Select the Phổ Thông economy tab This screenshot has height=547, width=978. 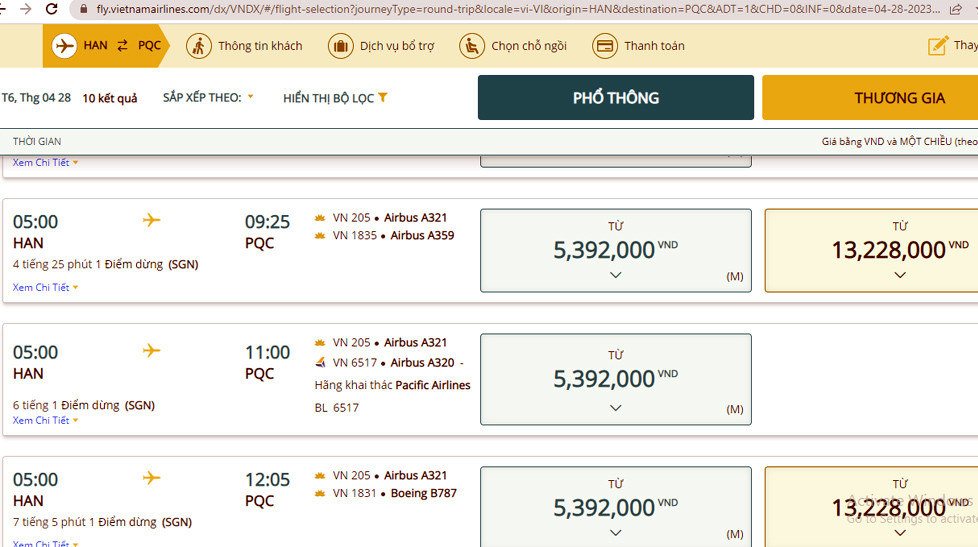[615, 98]
